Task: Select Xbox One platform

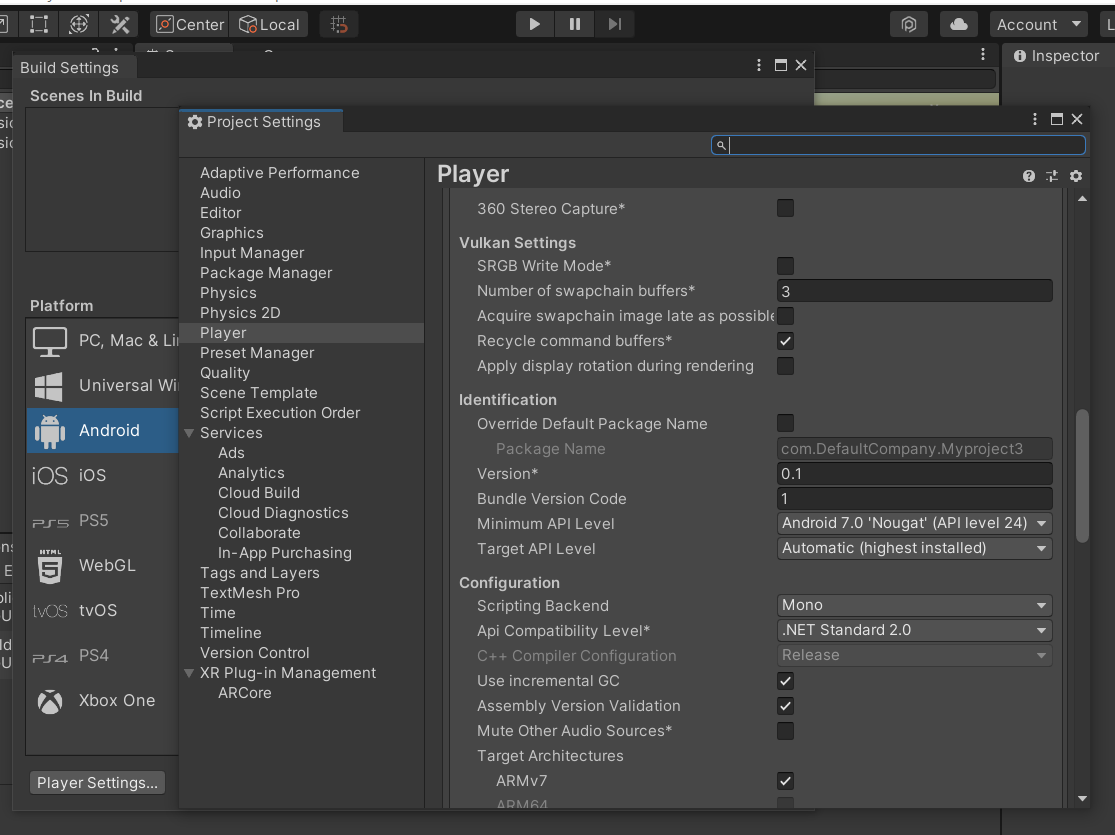Action: click(102, 701)
